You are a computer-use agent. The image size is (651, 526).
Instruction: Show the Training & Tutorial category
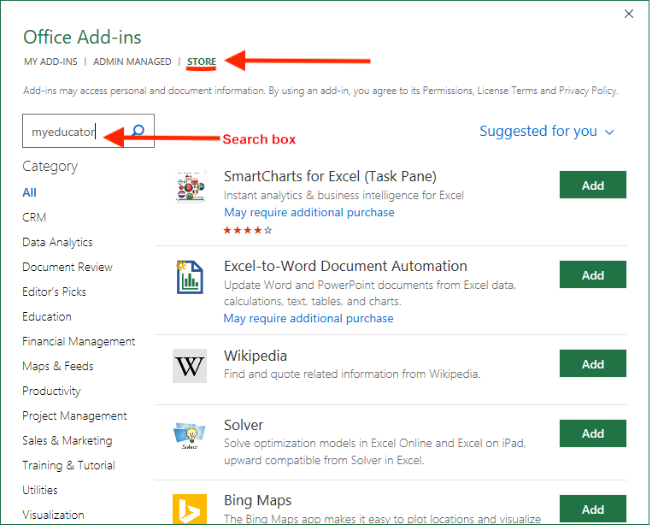tap(69, 465)
